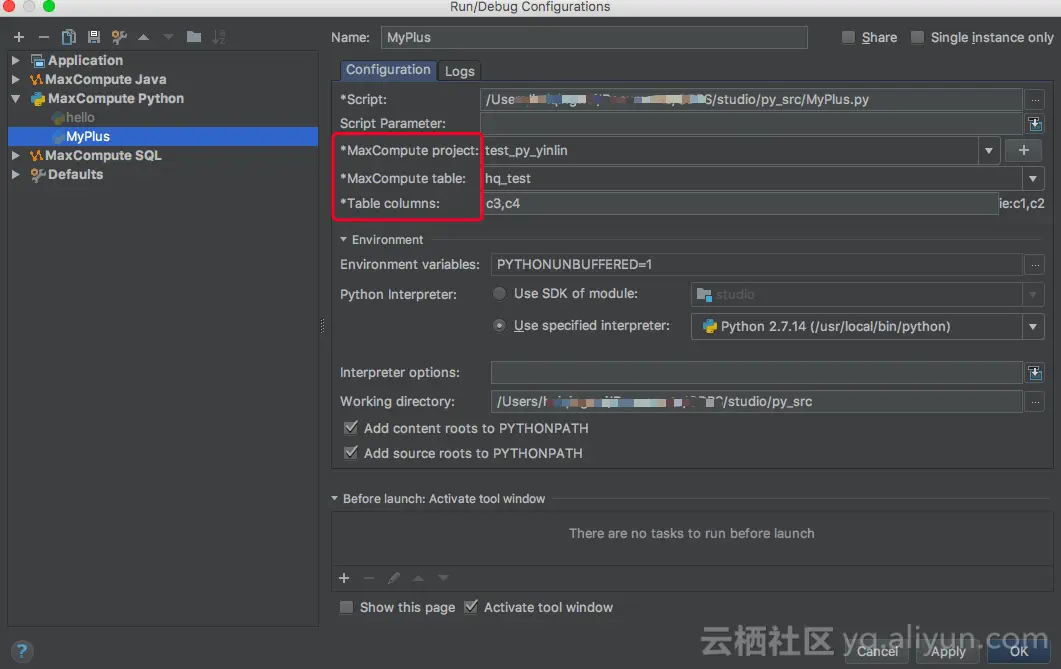Expand the MaxCompute SQL tree node
1061x669 pixels.
click(16, 155)
